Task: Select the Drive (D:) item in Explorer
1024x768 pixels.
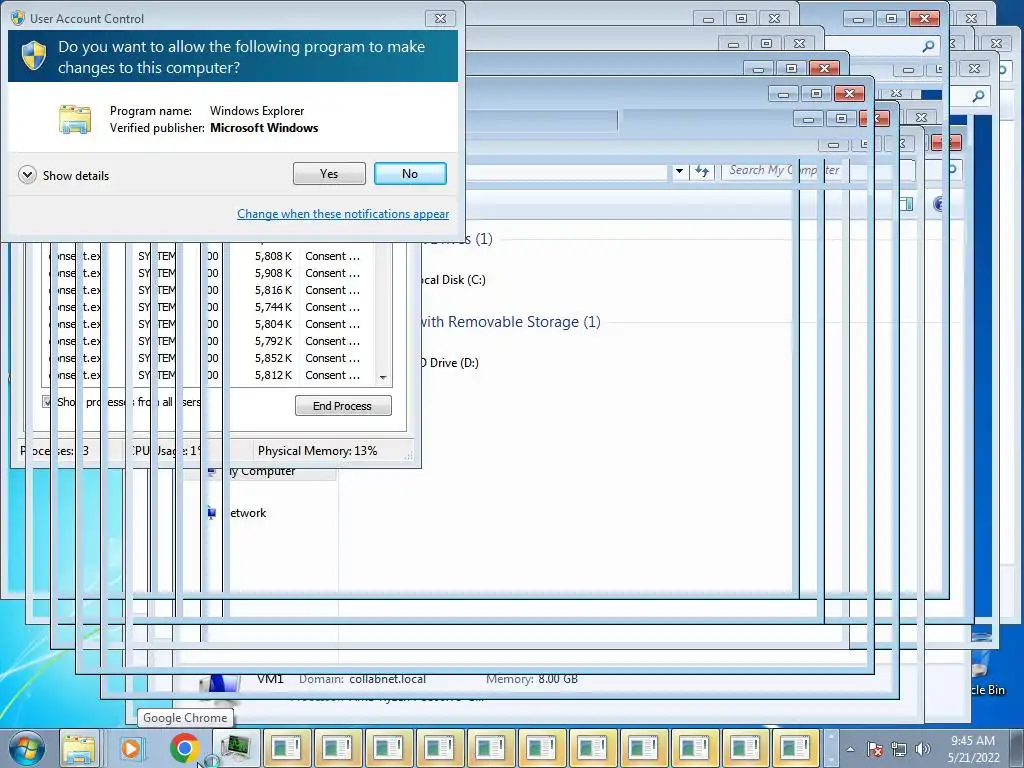Action: coord(449,362)
